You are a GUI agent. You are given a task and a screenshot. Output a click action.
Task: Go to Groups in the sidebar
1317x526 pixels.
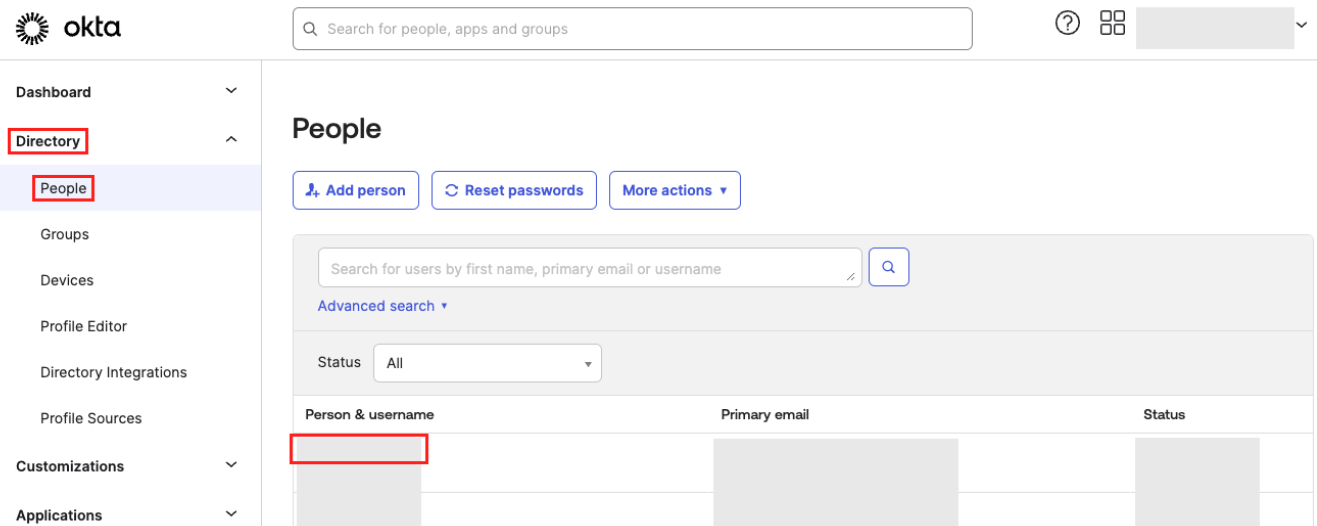tap(65, 234)
